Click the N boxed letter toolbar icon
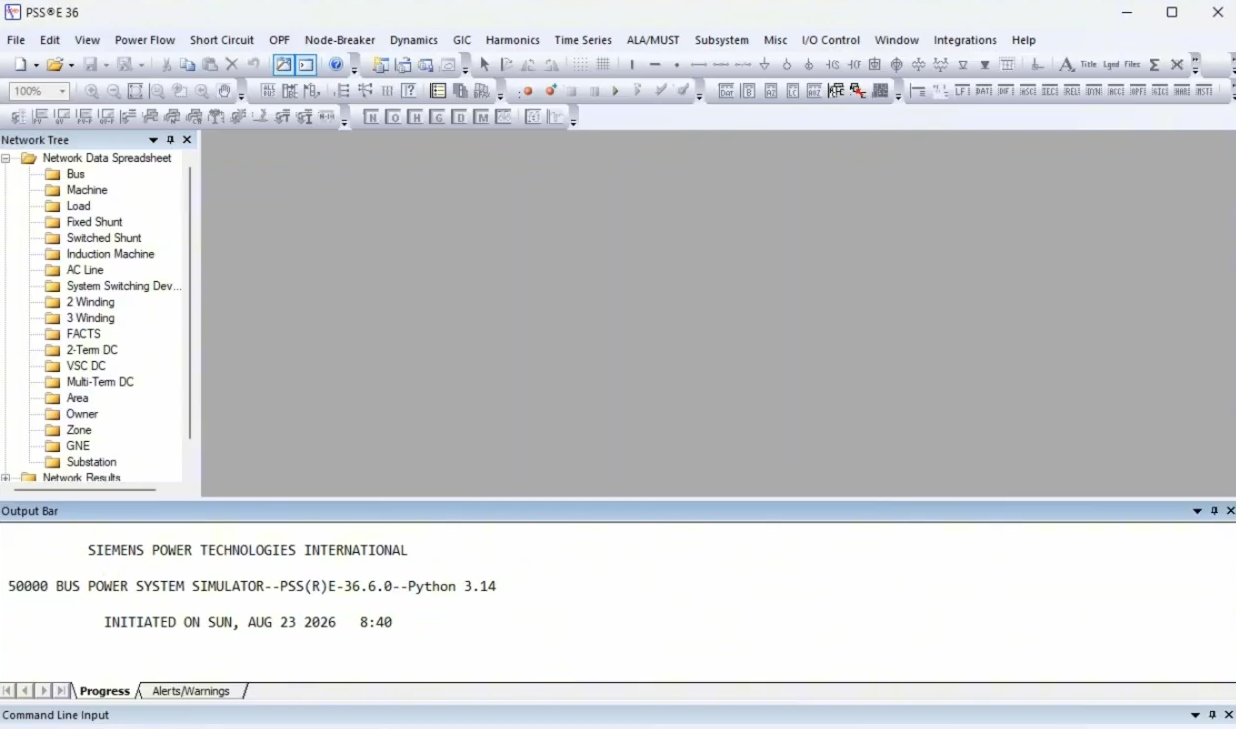 371,117
